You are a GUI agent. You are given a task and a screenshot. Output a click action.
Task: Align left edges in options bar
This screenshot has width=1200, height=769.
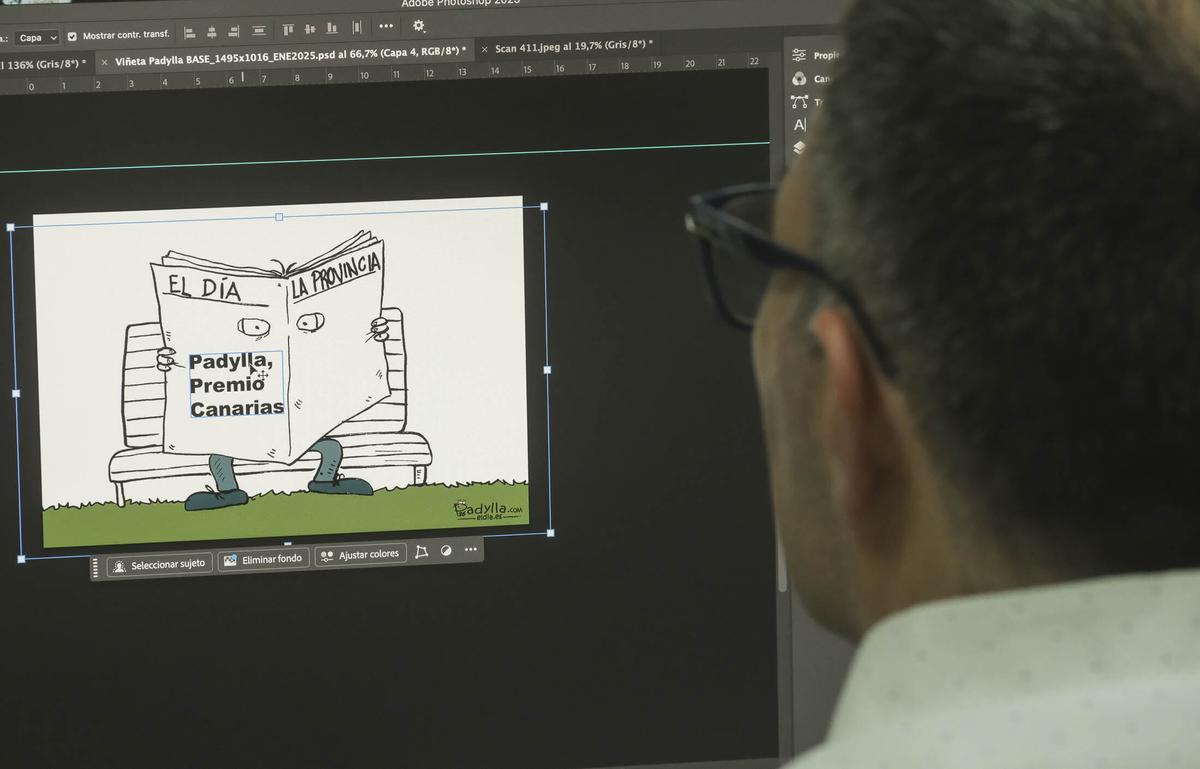pos(190,32)
